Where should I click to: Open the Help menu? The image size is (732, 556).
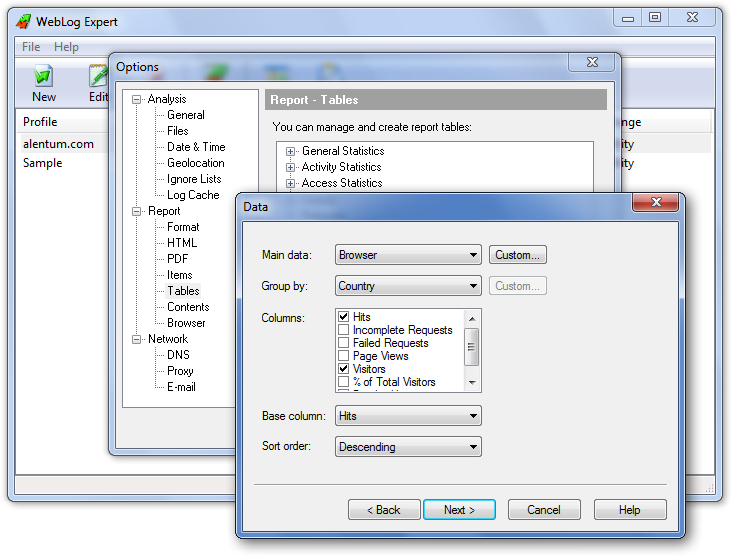click(66, 47)
